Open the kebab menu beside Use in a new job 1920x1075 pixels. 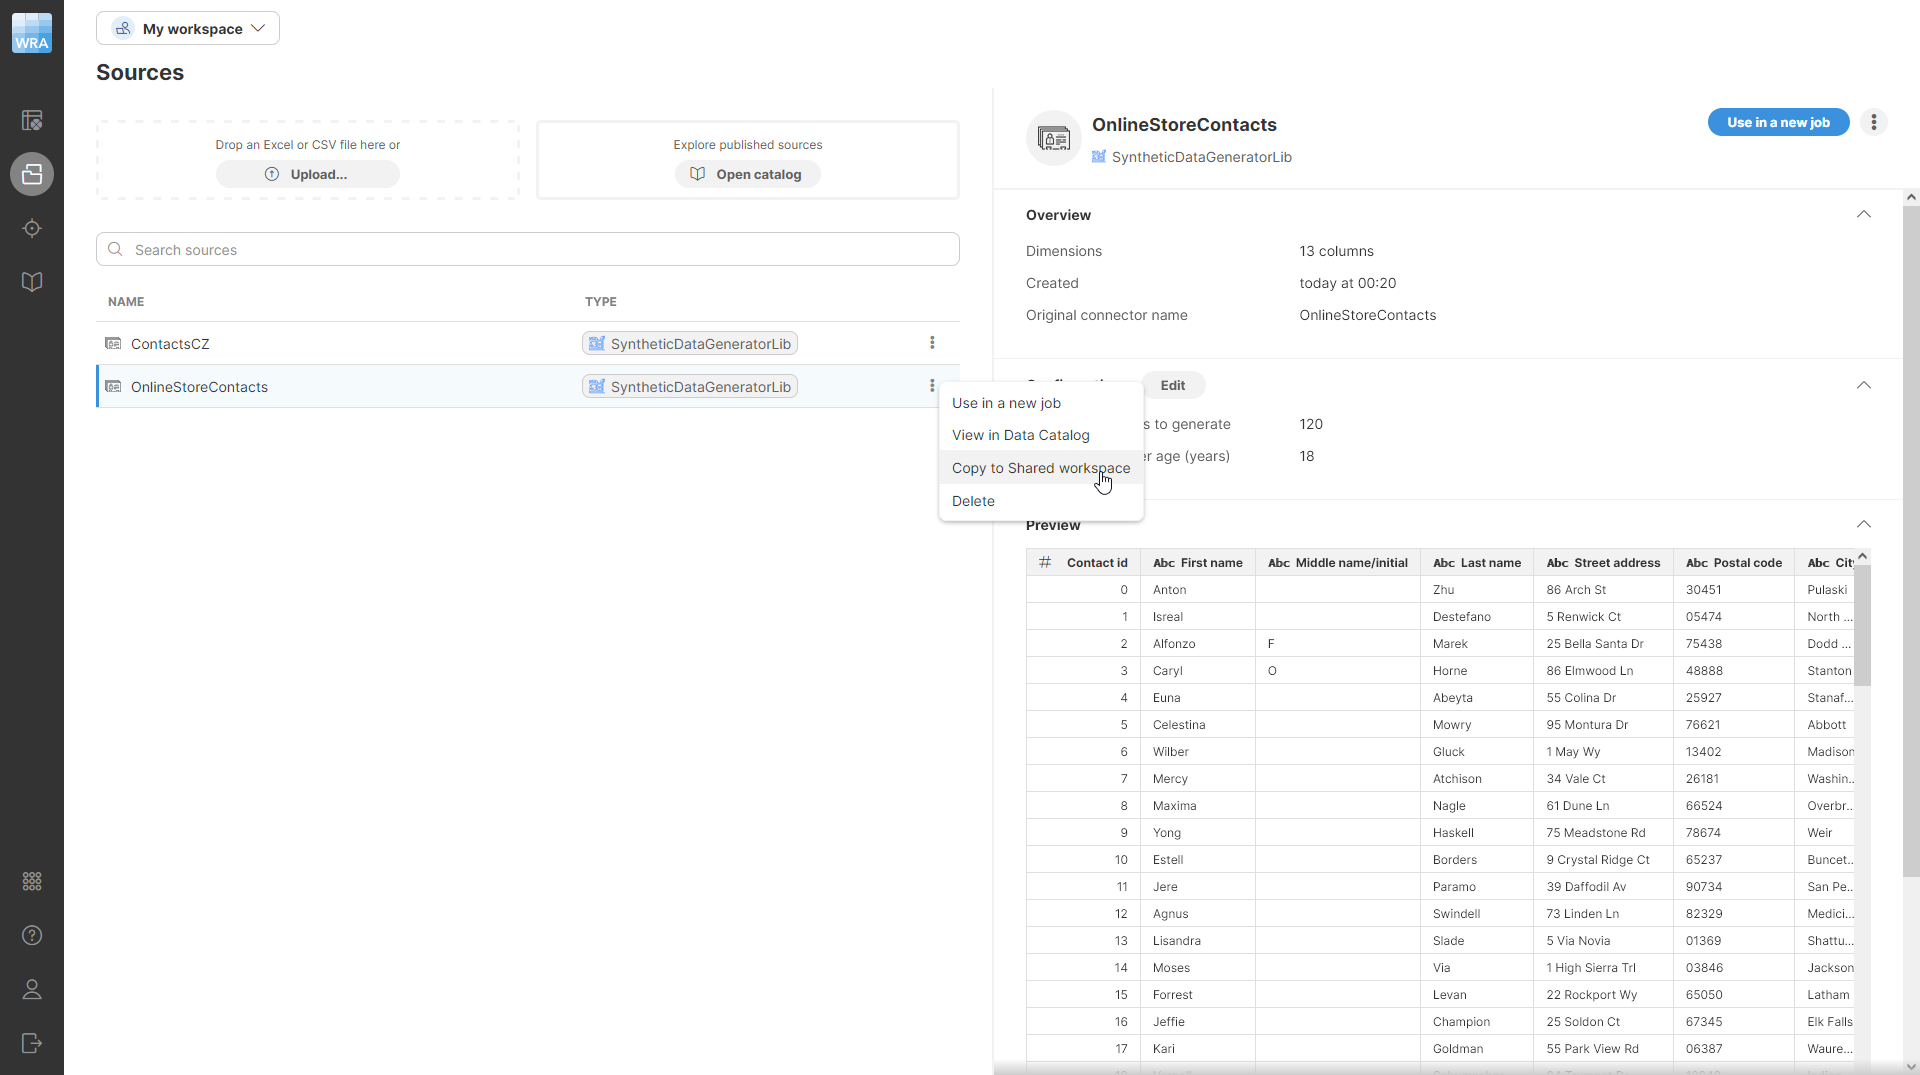(x=1875, y=122)
